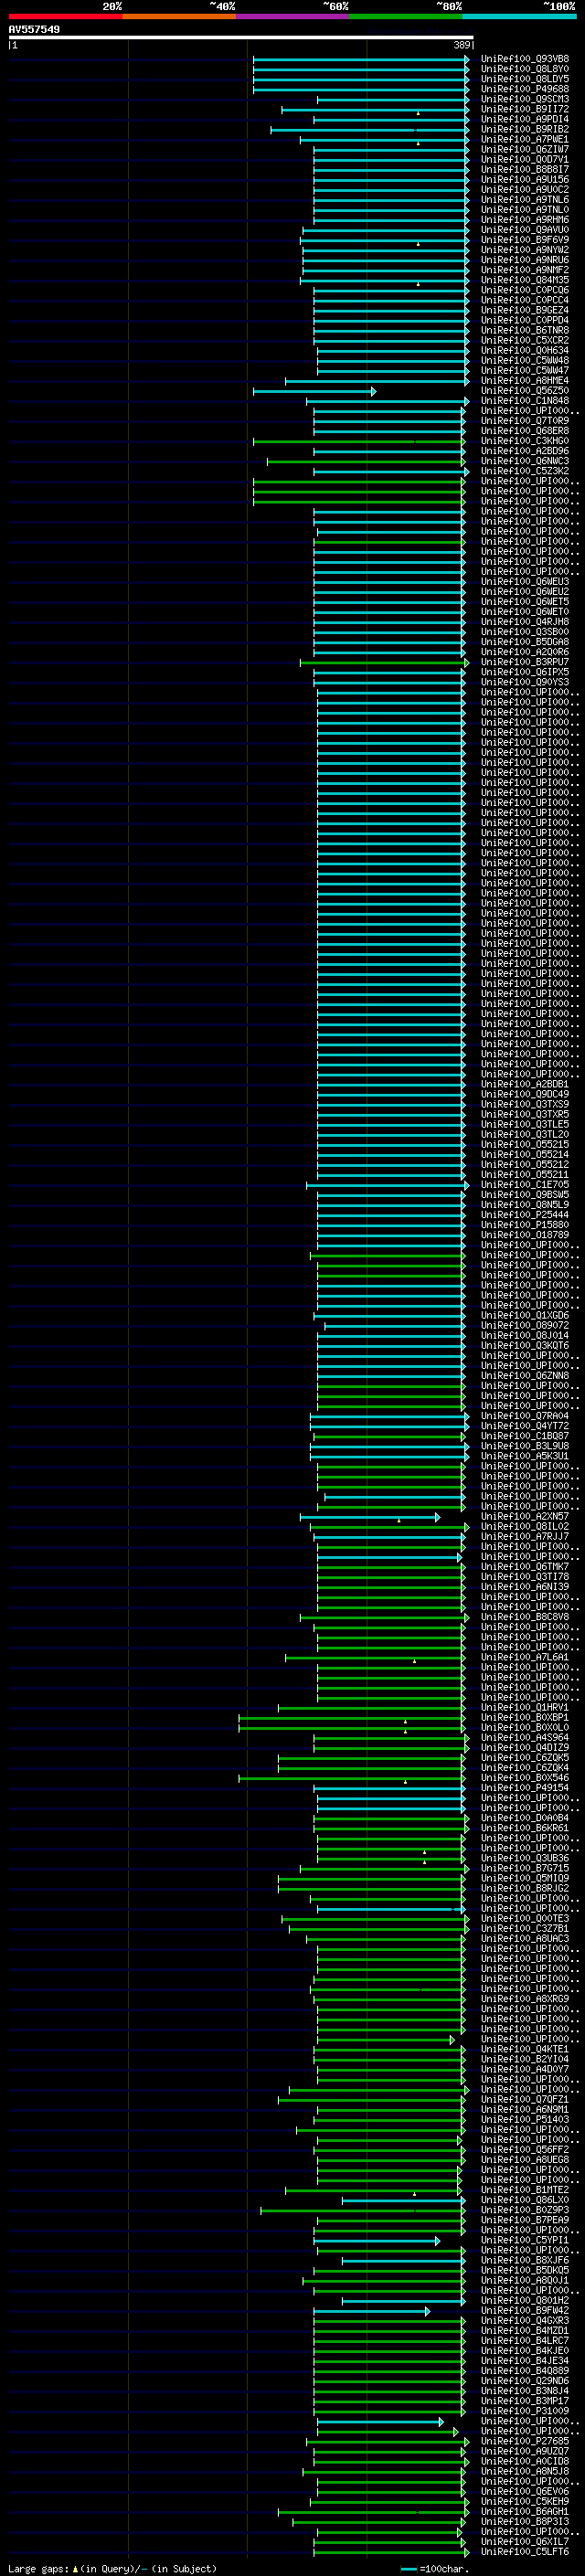This screenshot has width=585, height=2576.
Task: Select the UniRef100_Q8L8Y0 label
Action: pos(525,69)
